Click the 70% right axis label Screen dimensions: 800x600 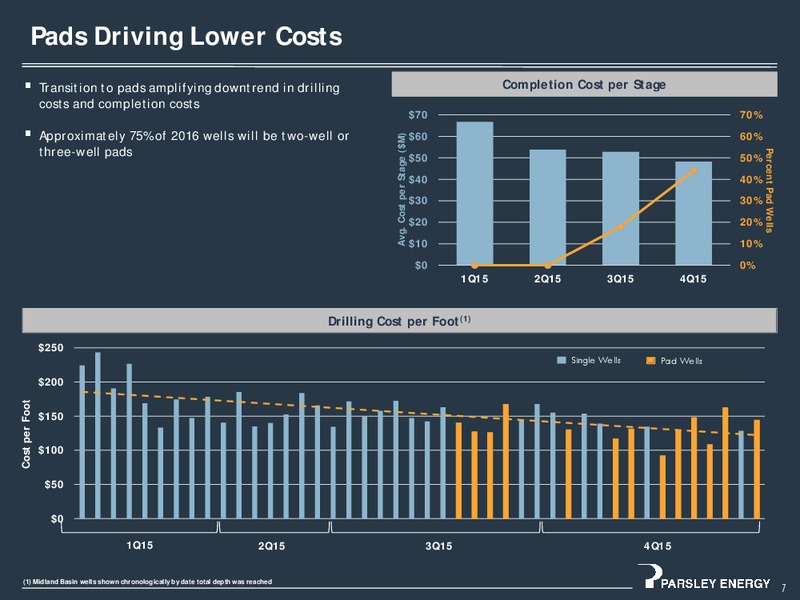751,115
